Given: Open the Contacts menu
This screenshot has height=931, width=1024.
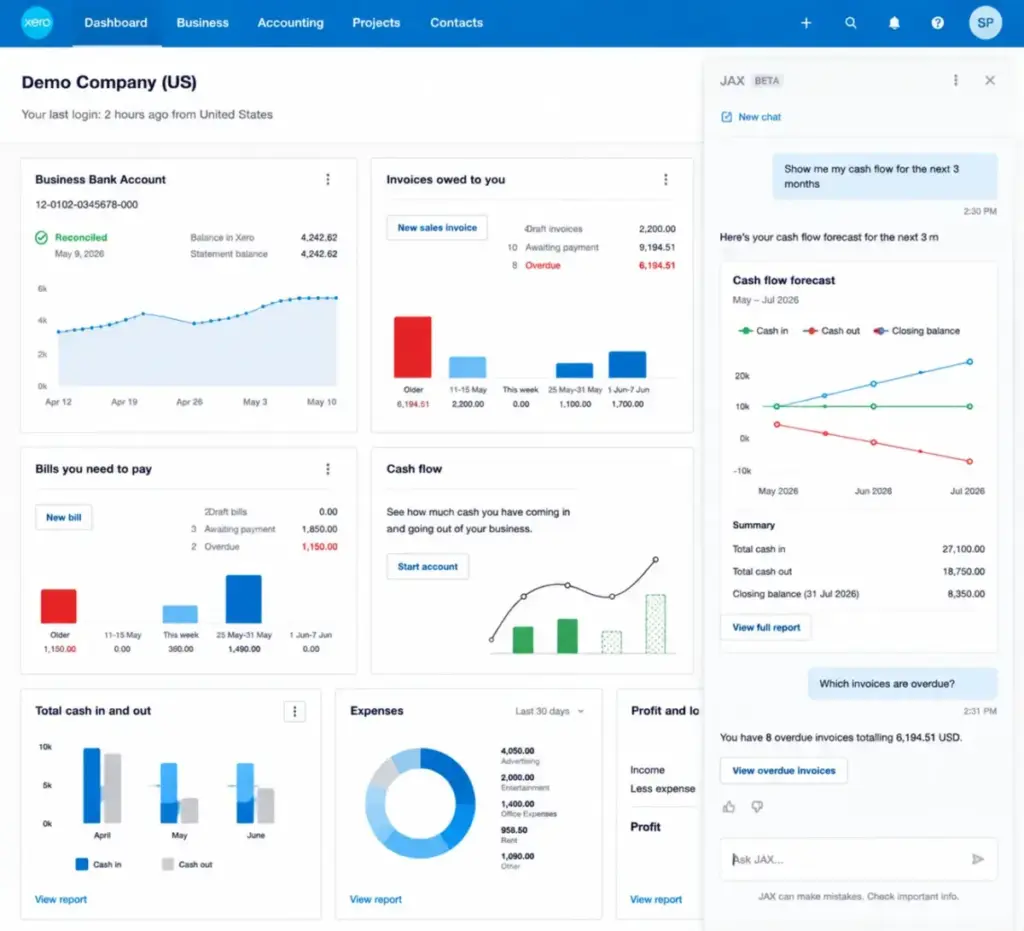Looking at the screenshot, I should click(x=456, y=23).
